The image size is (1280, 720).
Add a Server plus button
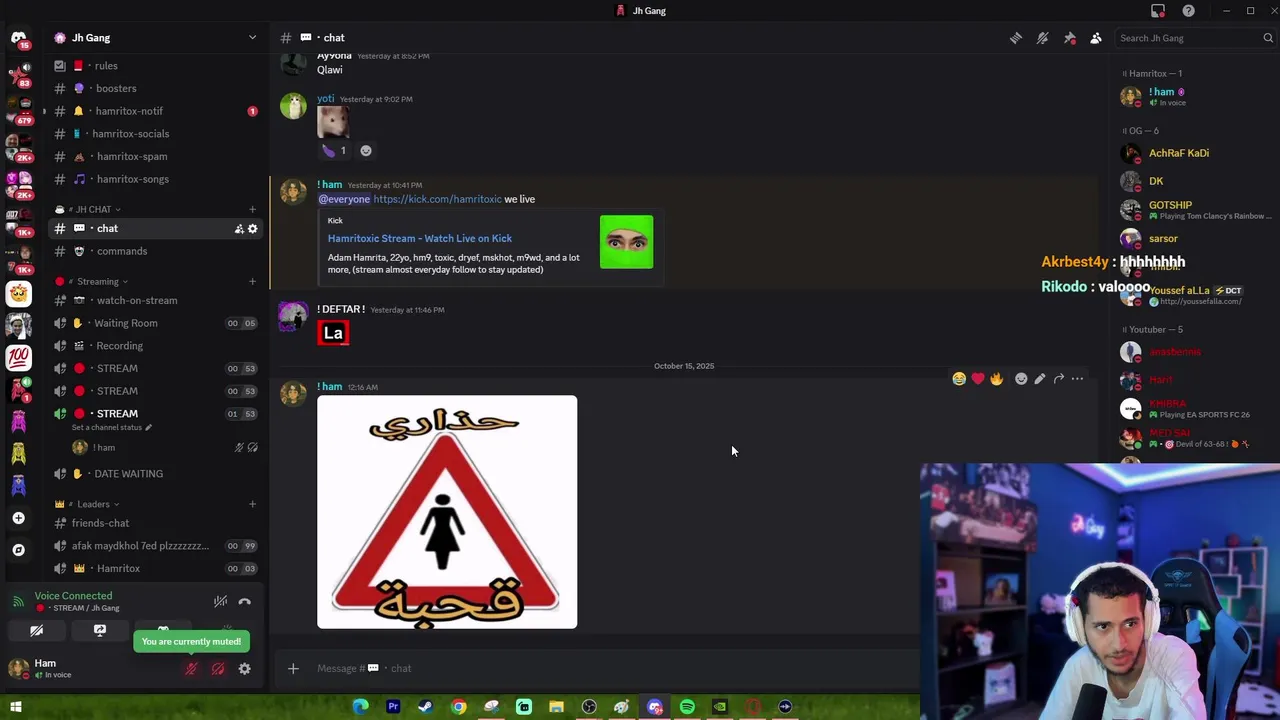point(18,518)
